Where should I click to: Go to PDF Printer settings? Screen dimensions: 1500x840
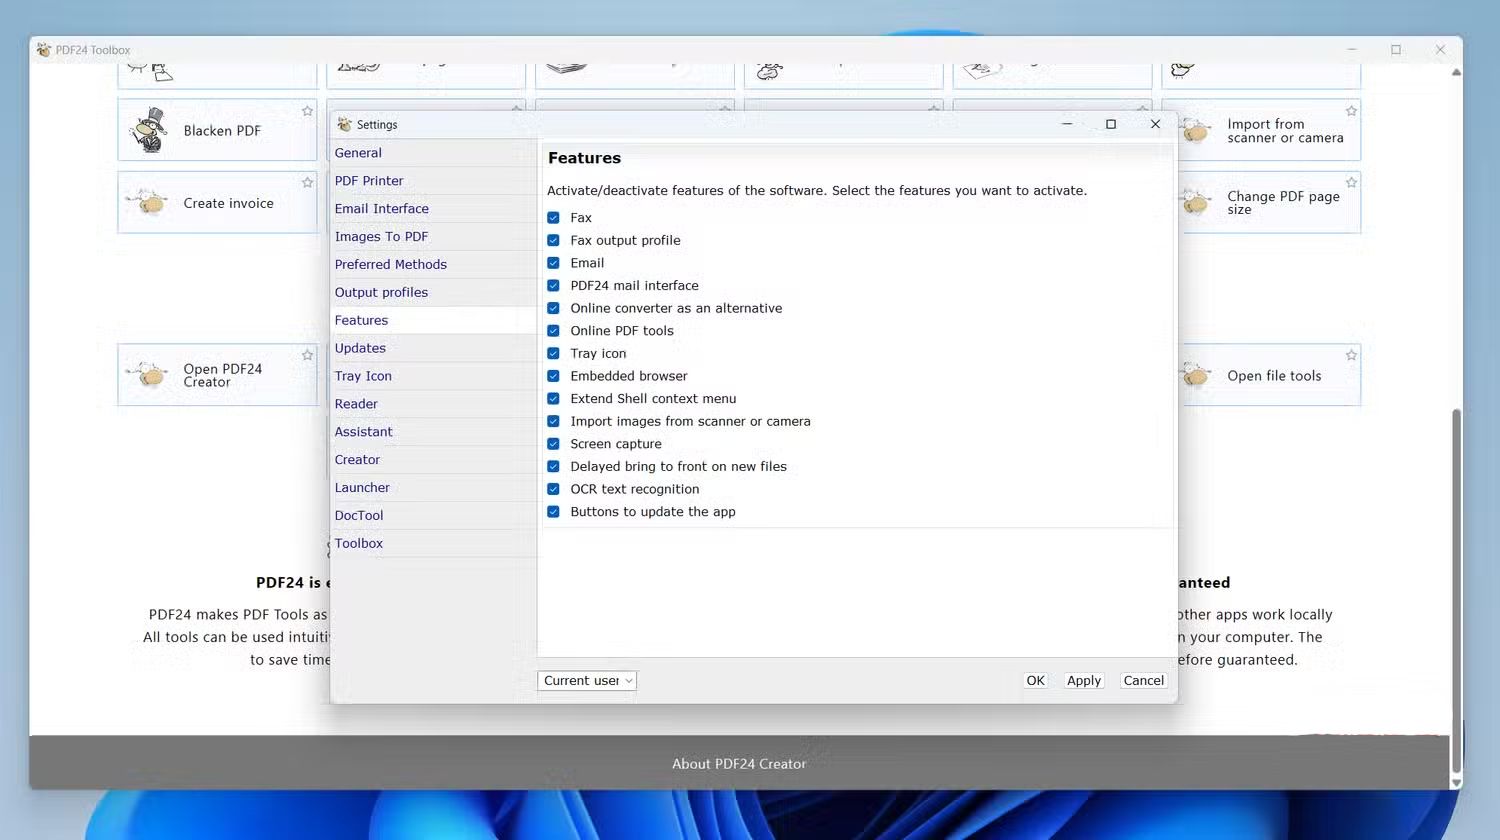(433, 181)
